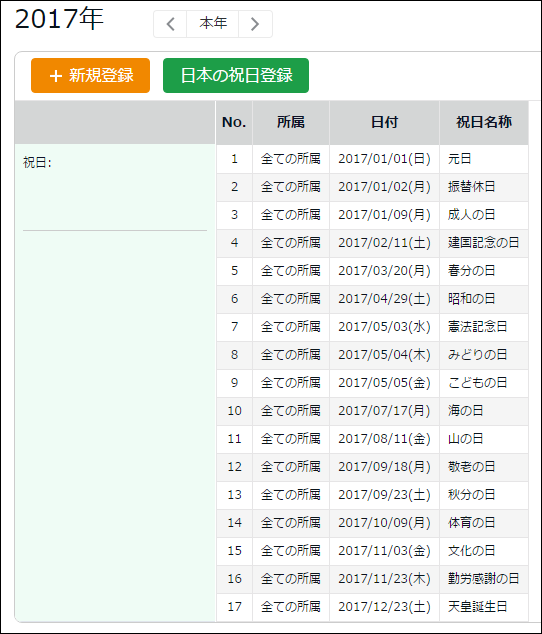
Task: Click the green 日本の祝日登録 button
Action: pyautogui.click(x=236, y=76)
